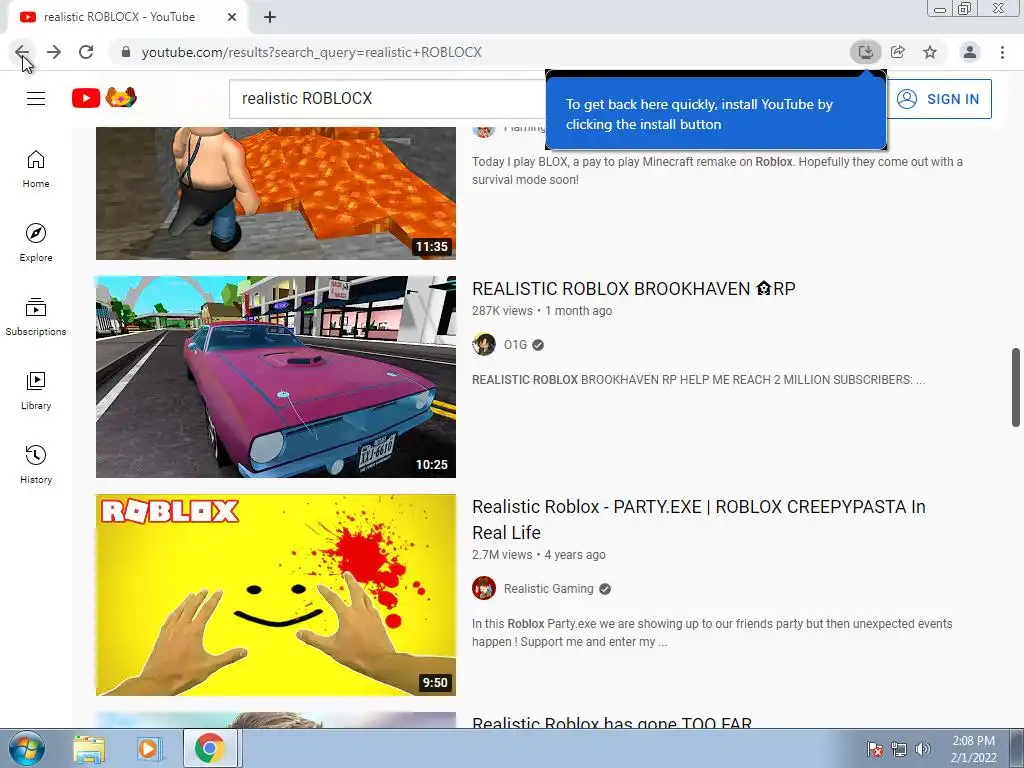Click the Chrome taskbar icon

click(x=209, y=749)
